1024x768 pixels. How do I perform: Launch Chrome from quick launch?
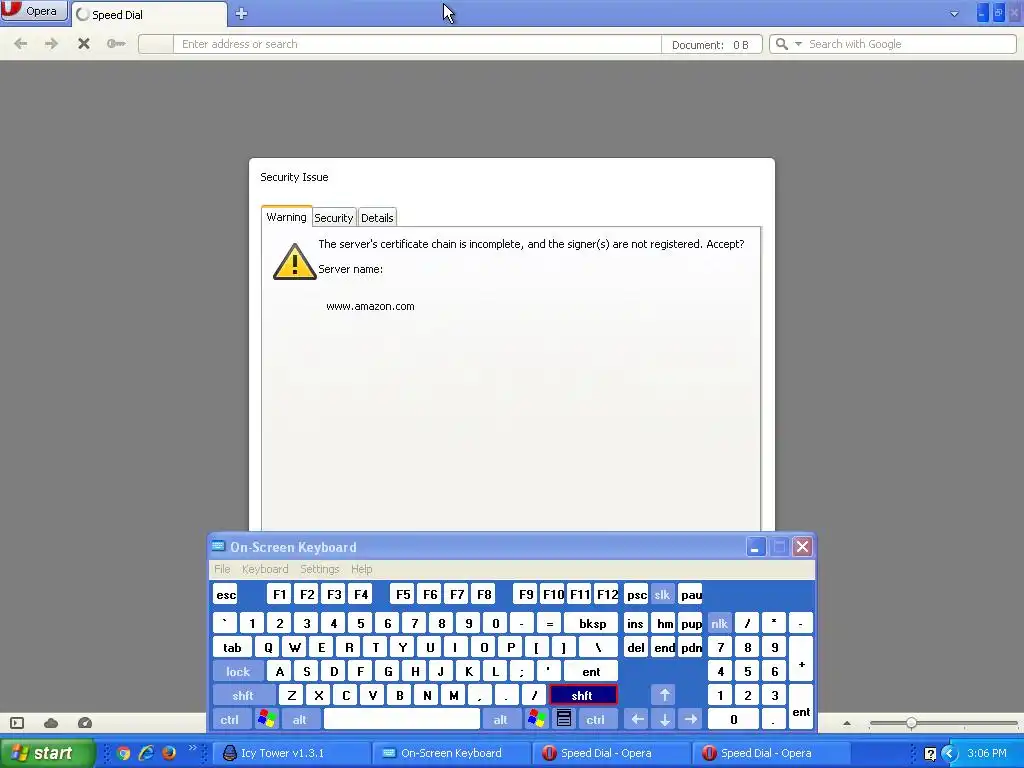click(x=123, y=753)
